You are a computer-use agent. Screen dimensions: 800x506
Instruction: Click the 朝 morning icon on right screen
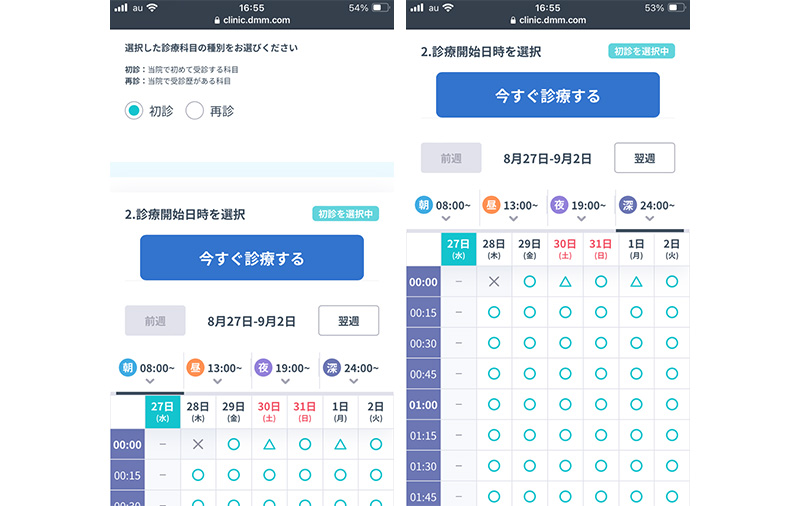pos(424,204)
